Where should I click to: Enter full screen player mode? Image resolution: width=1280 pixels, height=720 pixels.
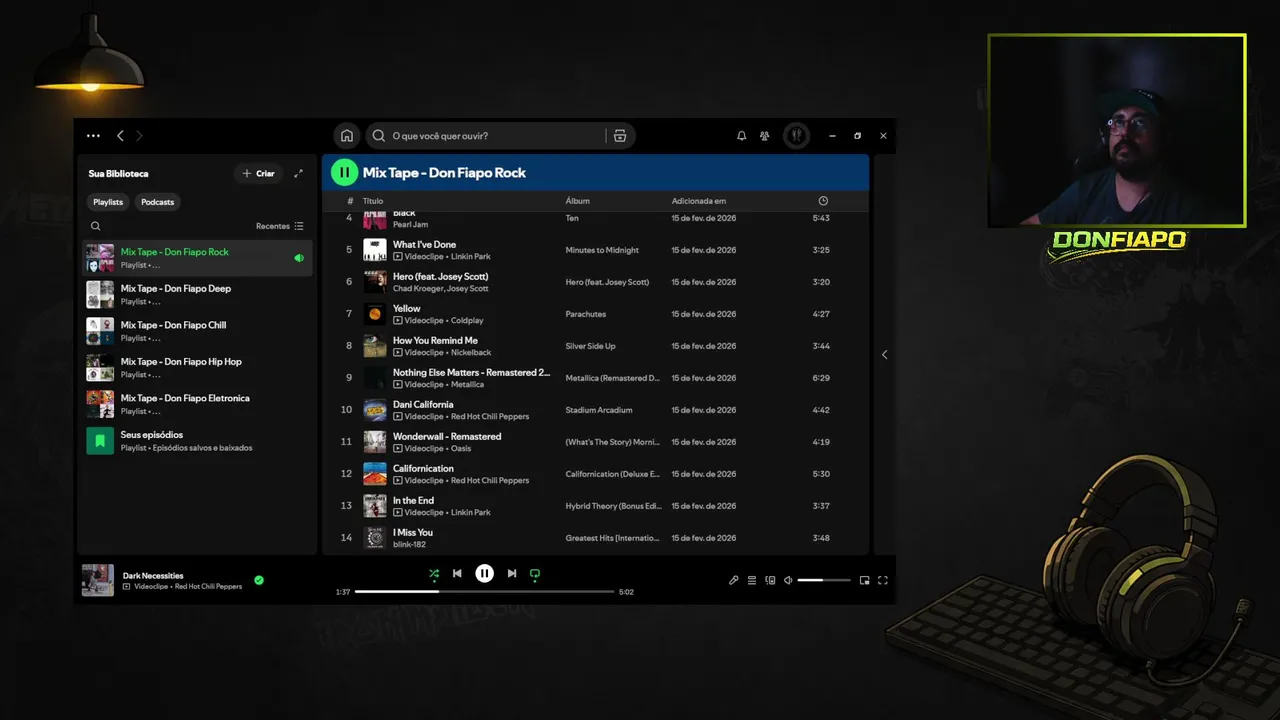(x=882, y=580)
